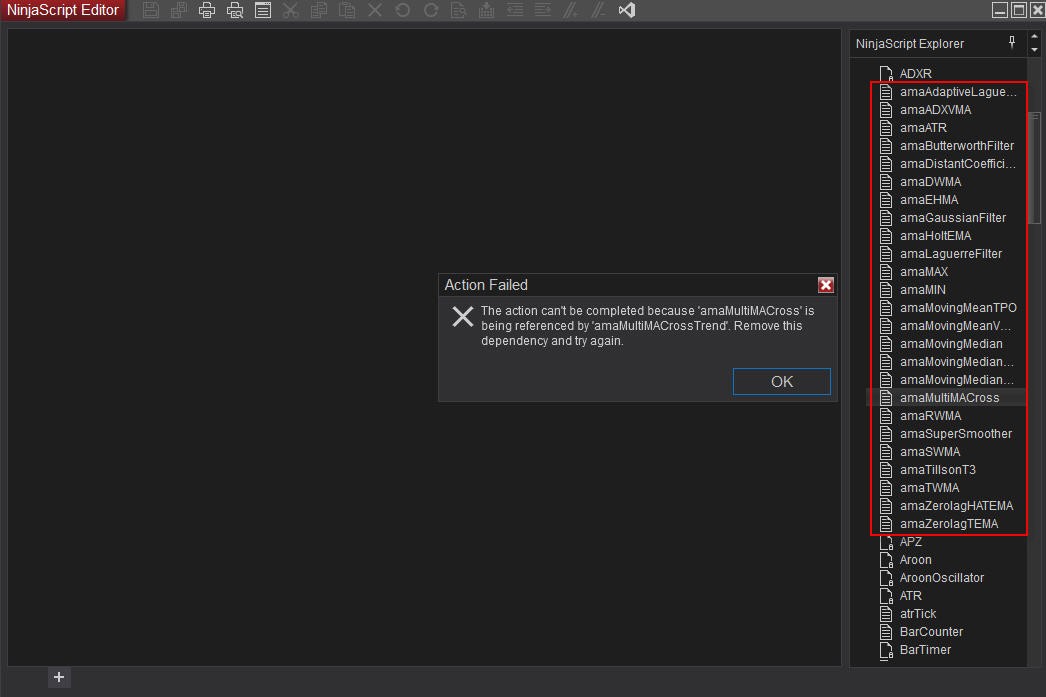Select BarTimer in the explorer
The height and width of the screenshot is (697, 1046).
(x=925, y=650)
